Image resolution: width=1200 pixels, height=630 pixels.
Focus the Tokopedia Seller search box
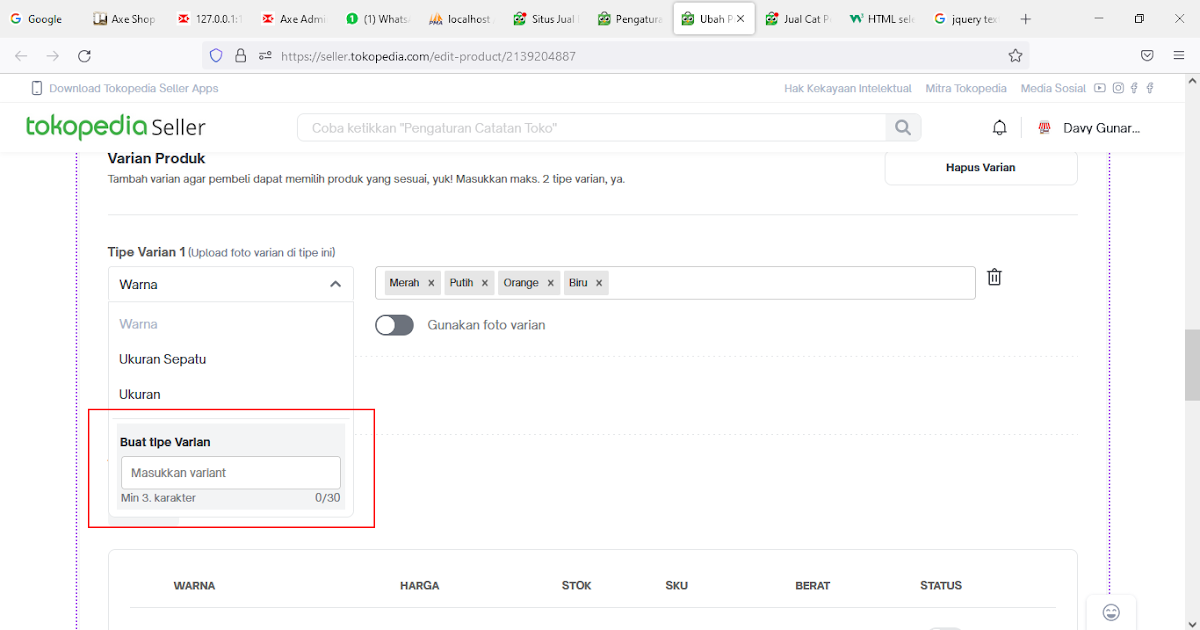[591, 128]
